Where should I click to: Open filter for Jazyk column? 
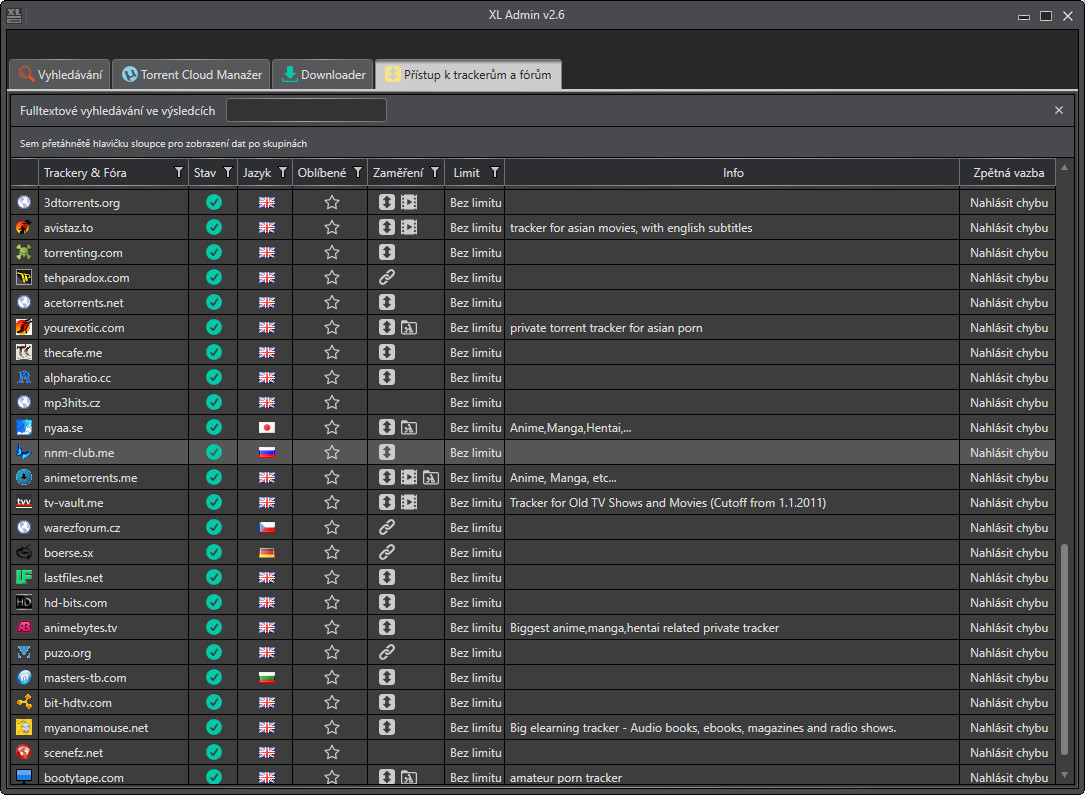283,172
